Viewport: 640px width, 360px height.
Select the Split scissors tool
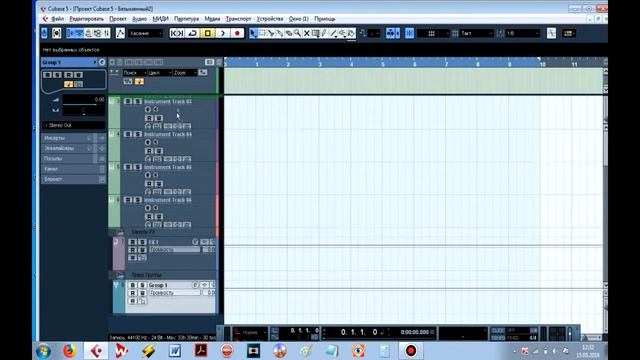click(271, 33)
